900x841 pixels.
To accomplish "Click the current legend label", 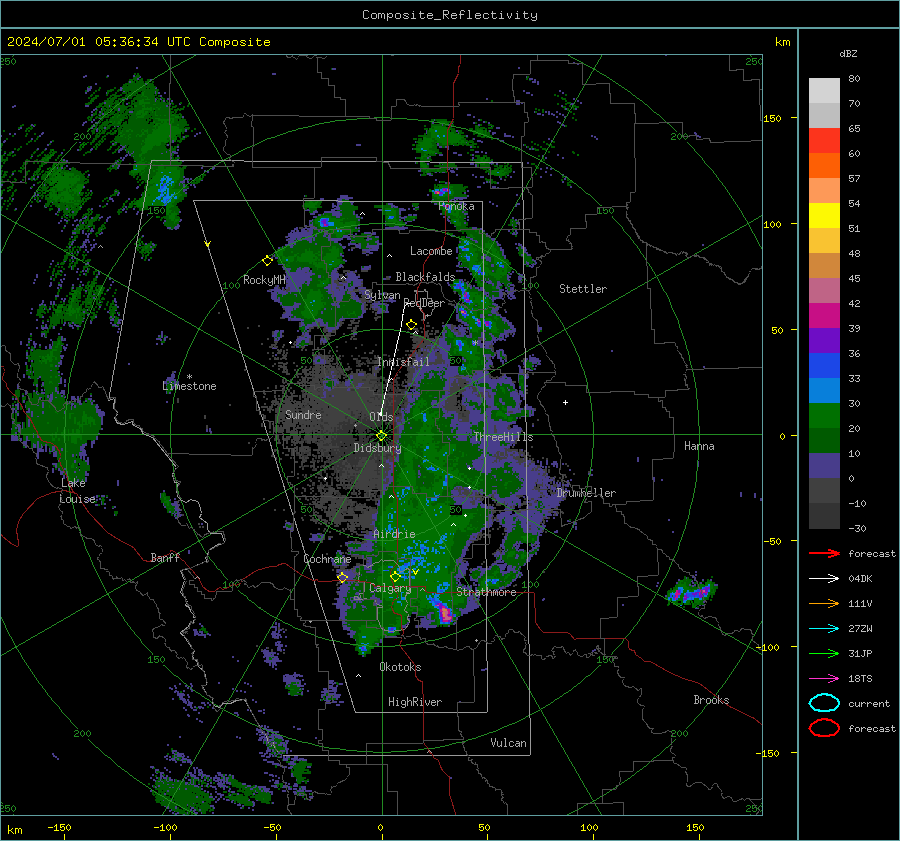I will 869,703.
